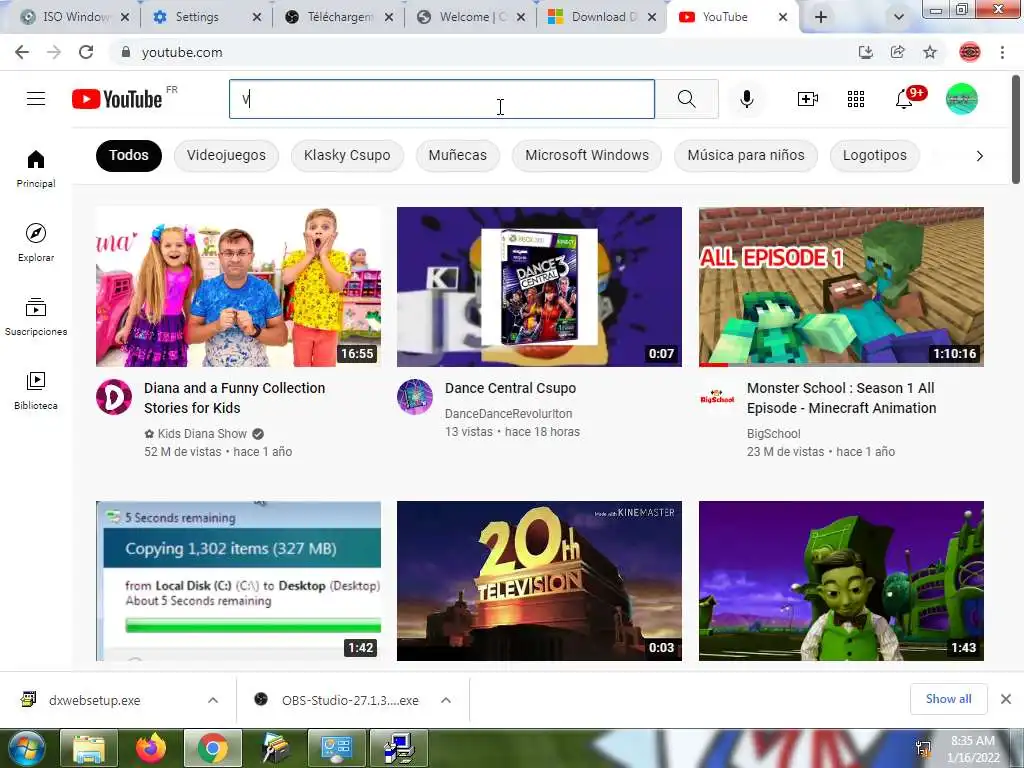
Task: Switch to the Welcome tab
Action: 470,17
